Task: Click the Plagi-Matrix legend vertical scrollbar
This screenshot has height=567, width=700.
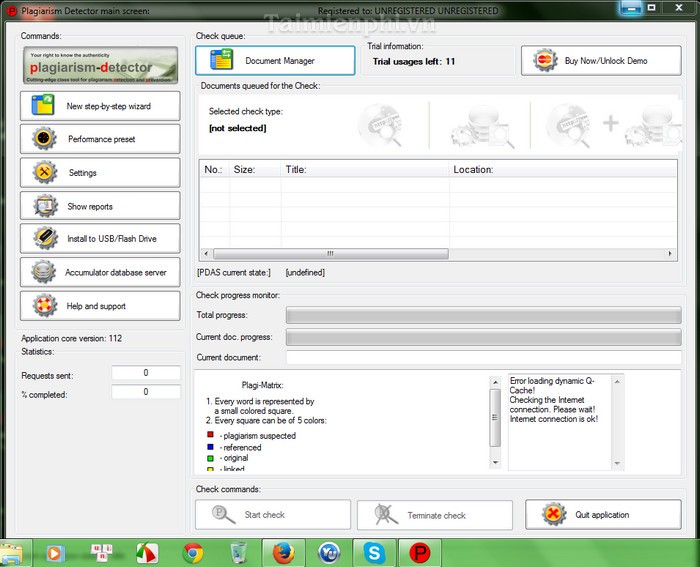Action: [494, 422]
